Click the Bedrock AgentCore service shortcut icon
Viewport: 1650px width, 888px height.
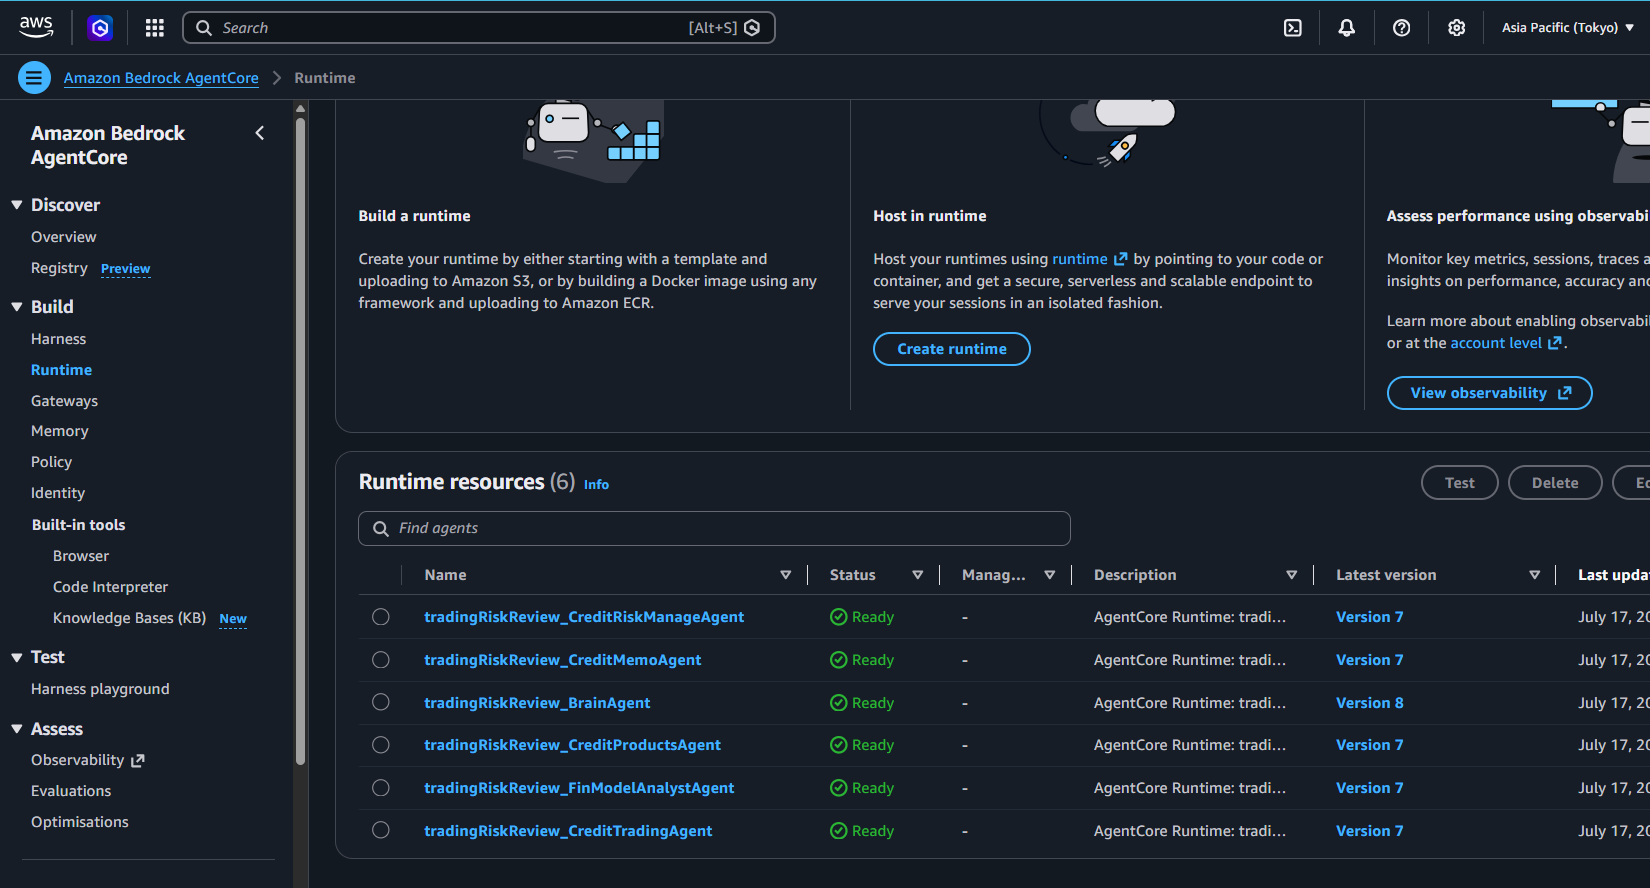[100, 28]
